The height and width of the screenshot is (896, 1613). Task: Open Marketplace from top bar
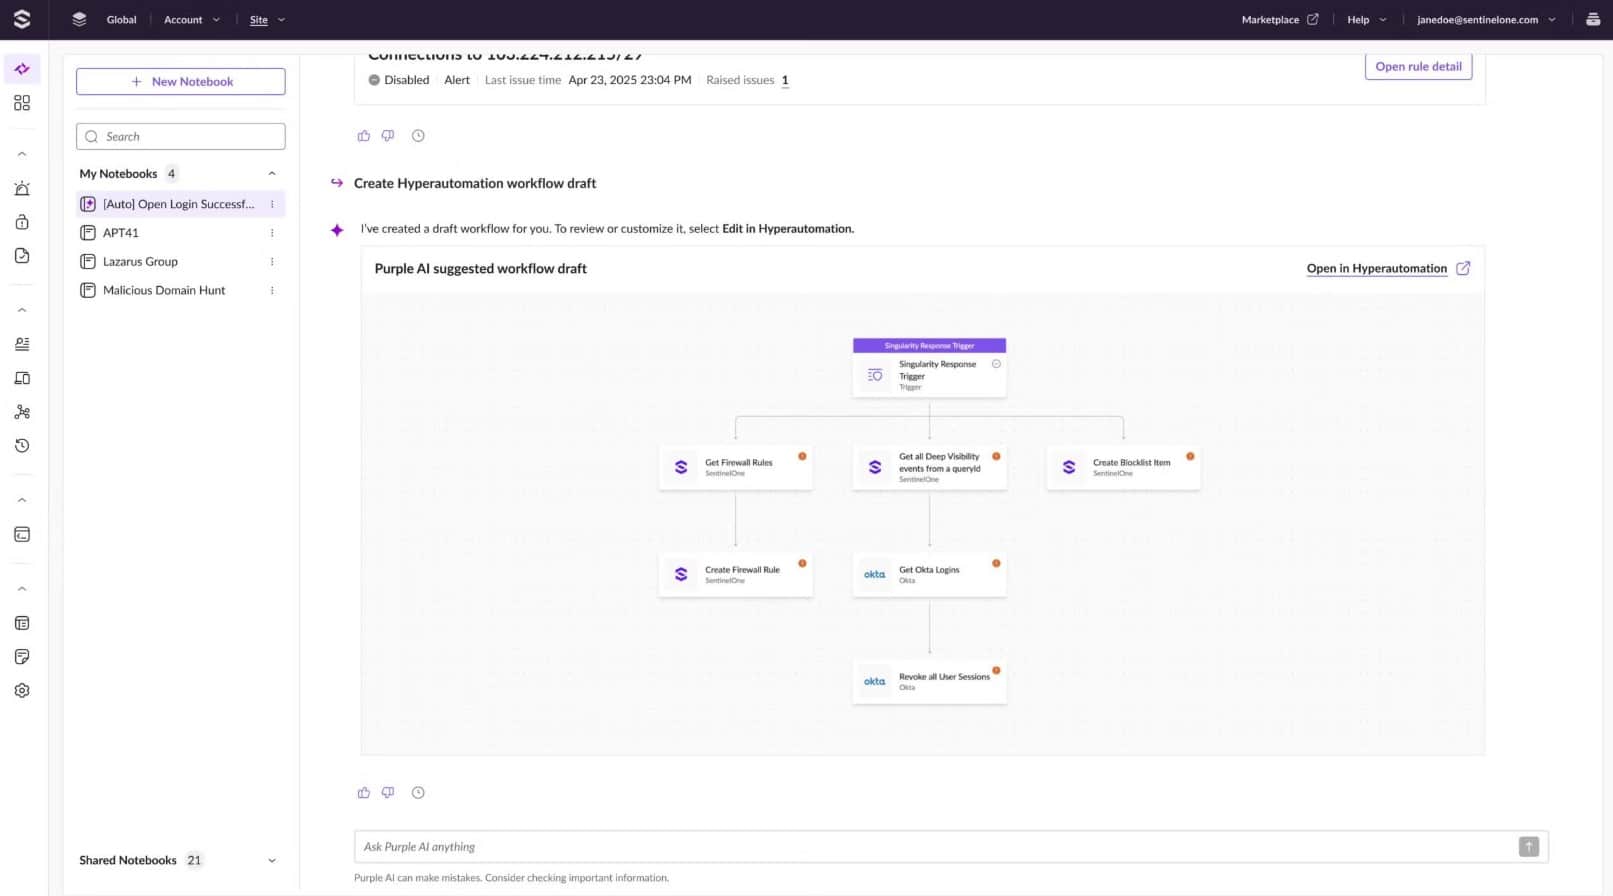pos(1280,19)
